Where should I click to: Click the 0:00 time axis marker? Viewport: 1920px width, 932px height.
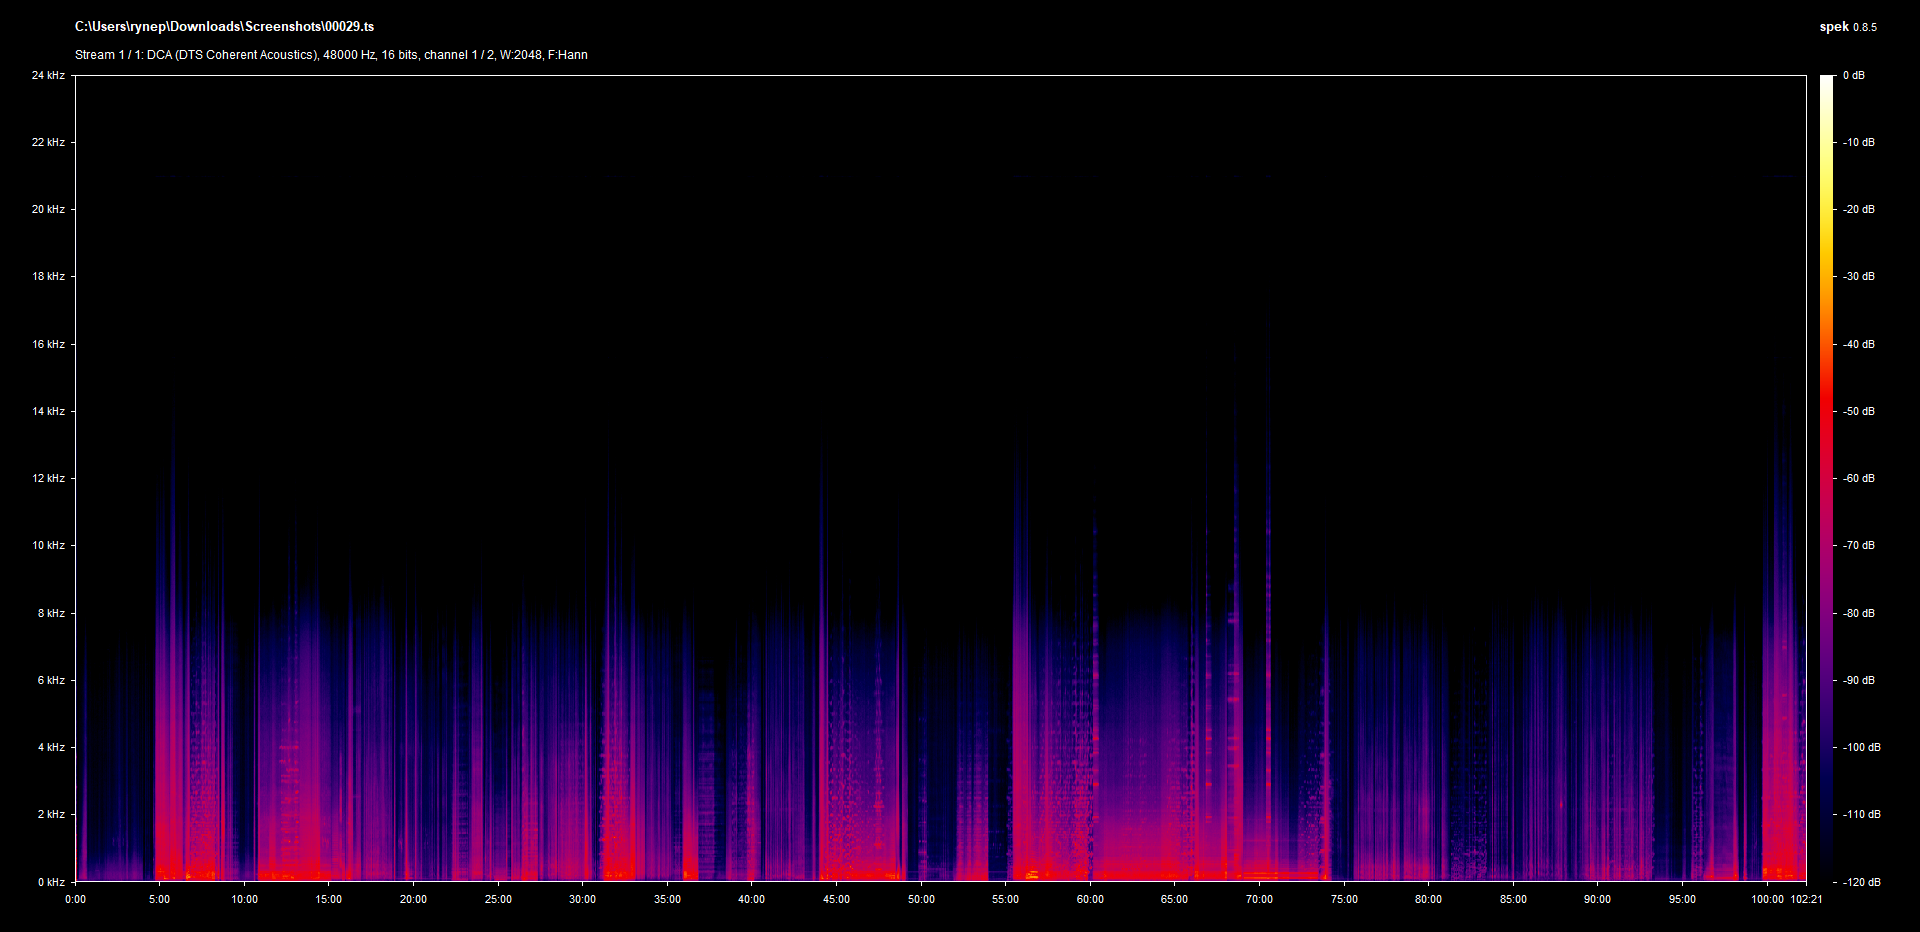pyautogui.click(x=75, y=899)
